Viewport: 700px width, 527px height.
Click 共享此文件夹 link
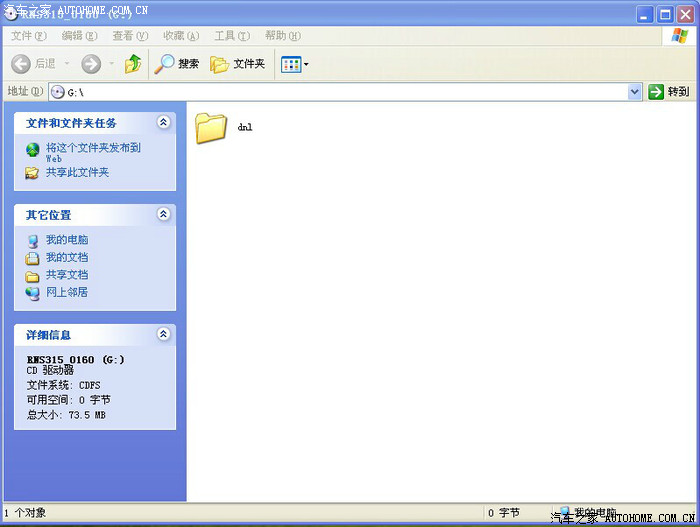[x=77, y=172]
